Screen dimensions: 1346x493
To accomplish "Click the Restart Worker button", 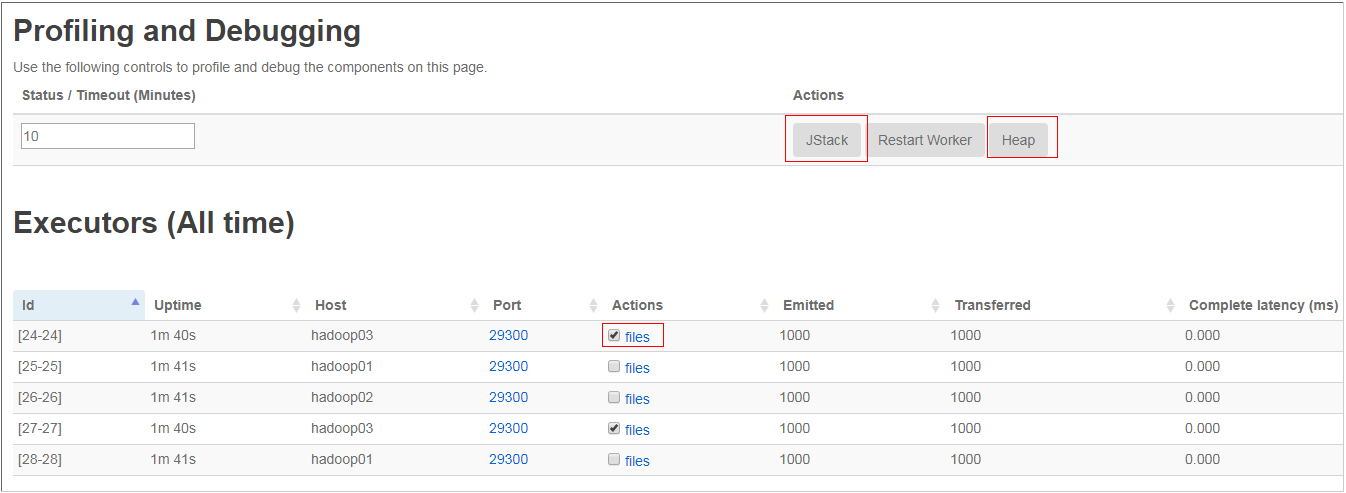I will [x=924, y=140].
